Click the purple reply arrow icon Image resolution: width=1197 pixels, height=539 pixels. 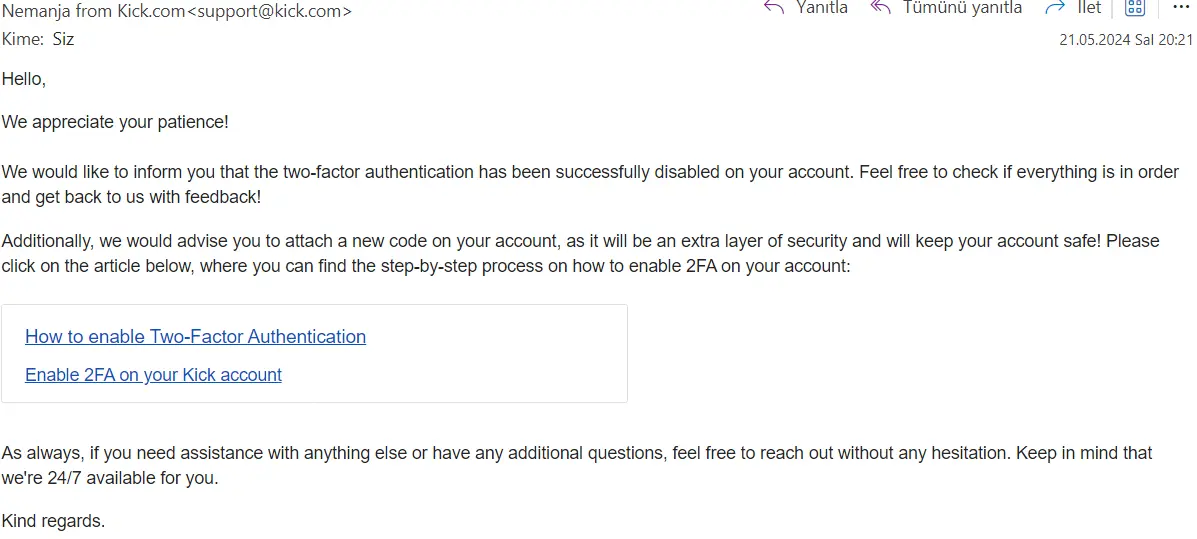point(774,8)
